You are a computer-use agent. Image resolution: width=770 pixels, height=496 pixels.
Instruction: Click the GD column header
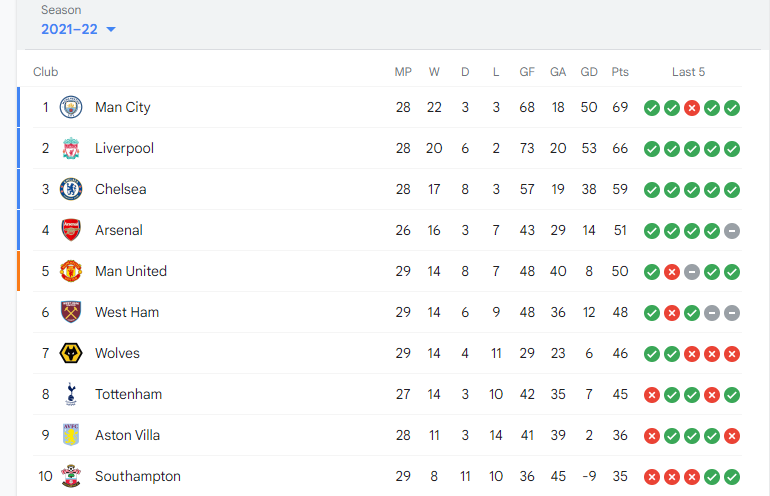tap(589, 72)
